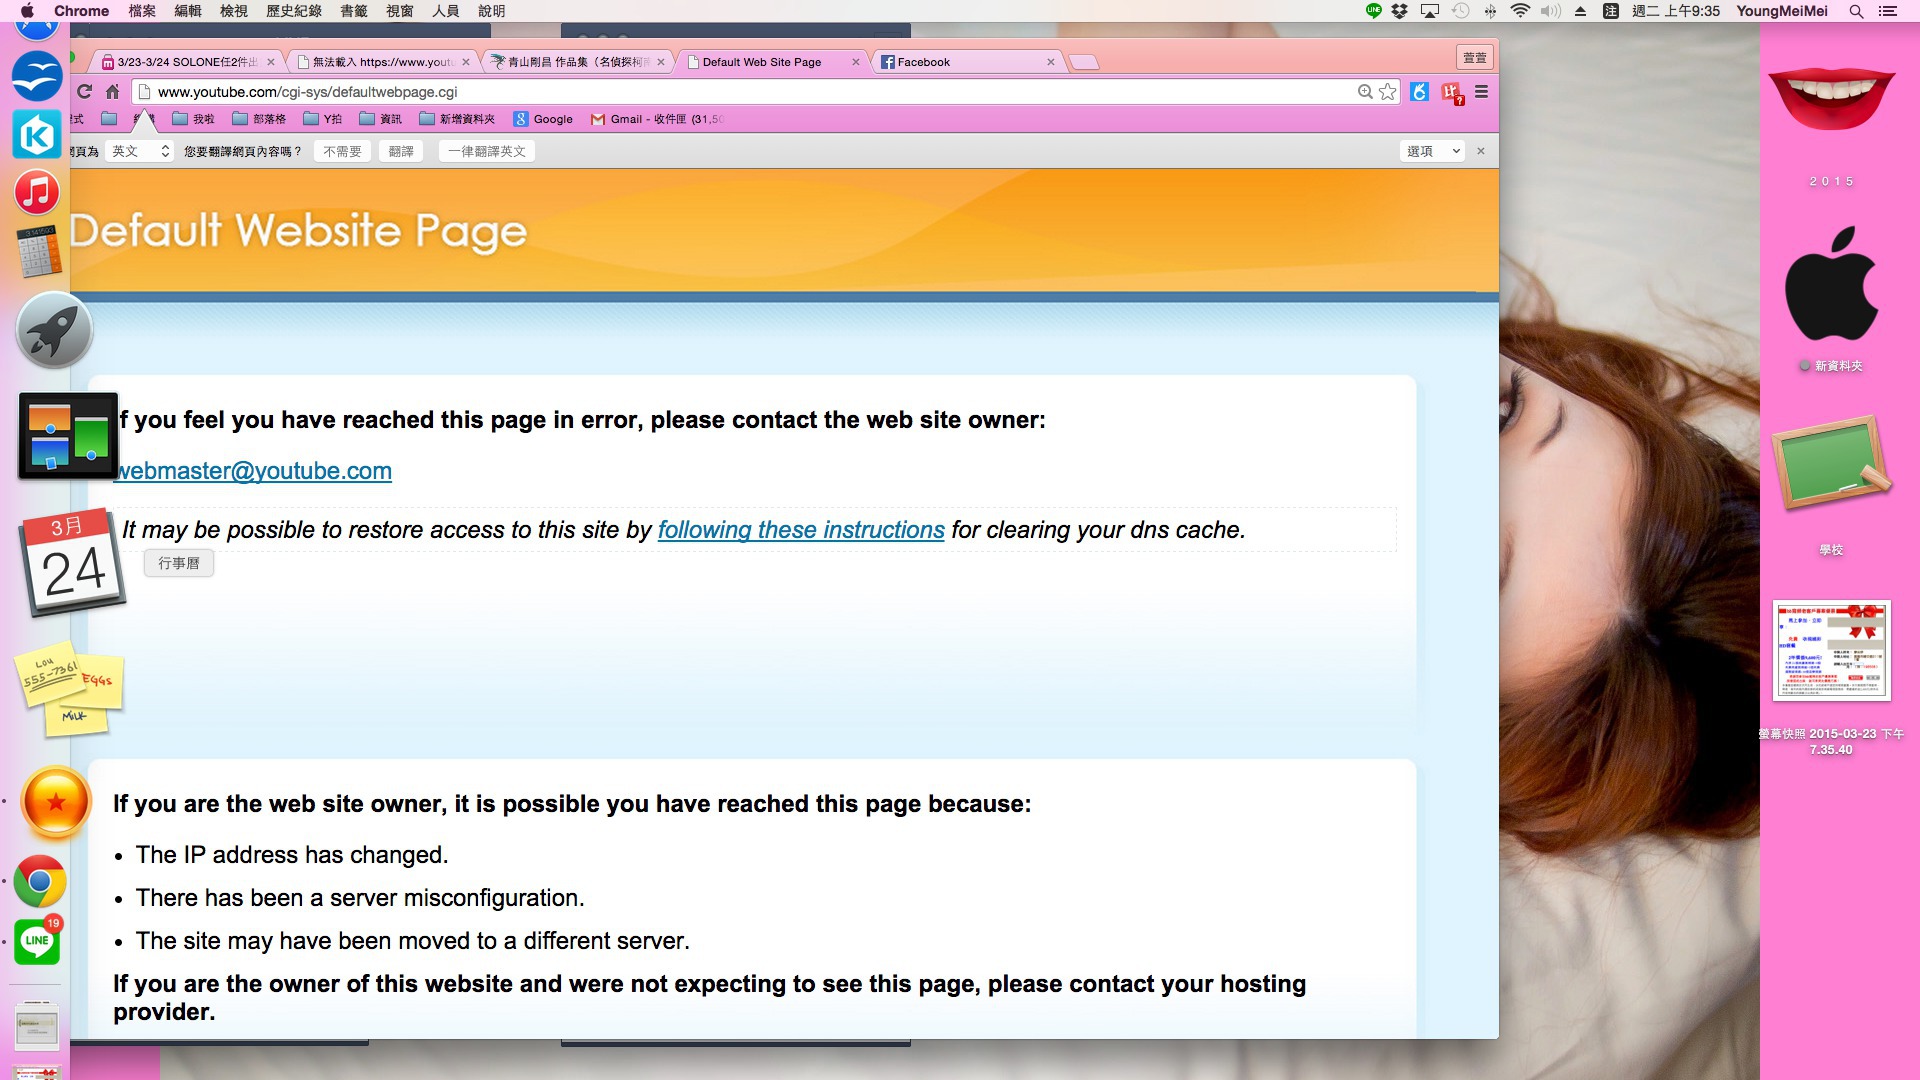The width and height of the screenshot is (1920, 1080).
Task: Click the 不需要 button in translate bar
Action: tap(342, 151)
